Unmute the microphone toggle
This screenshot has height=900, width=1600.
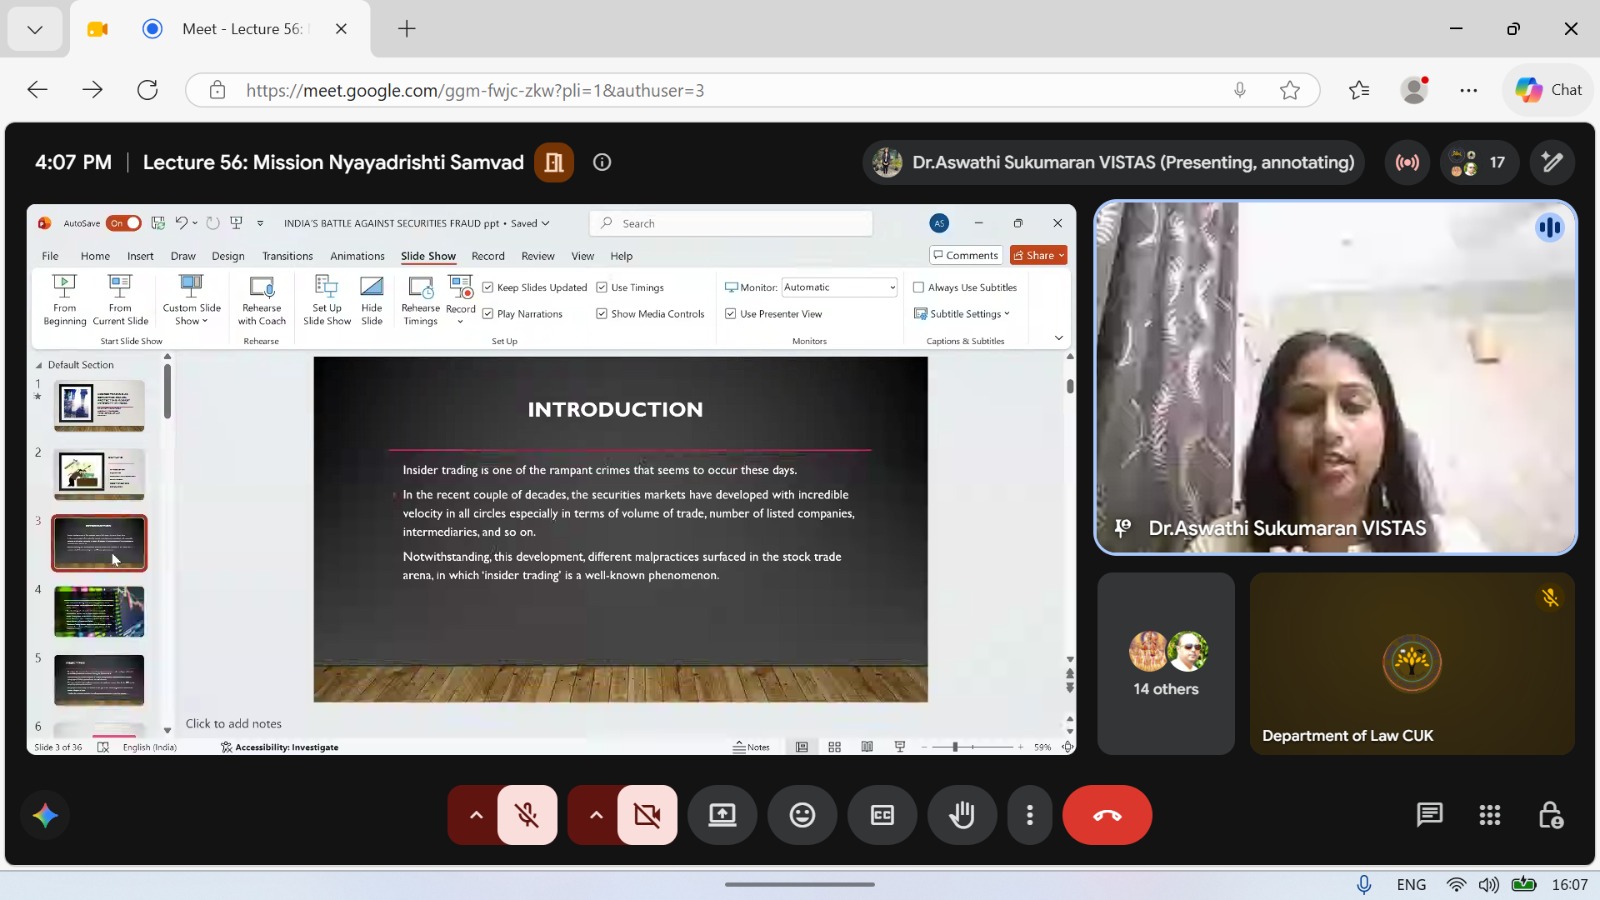point(527,815)
